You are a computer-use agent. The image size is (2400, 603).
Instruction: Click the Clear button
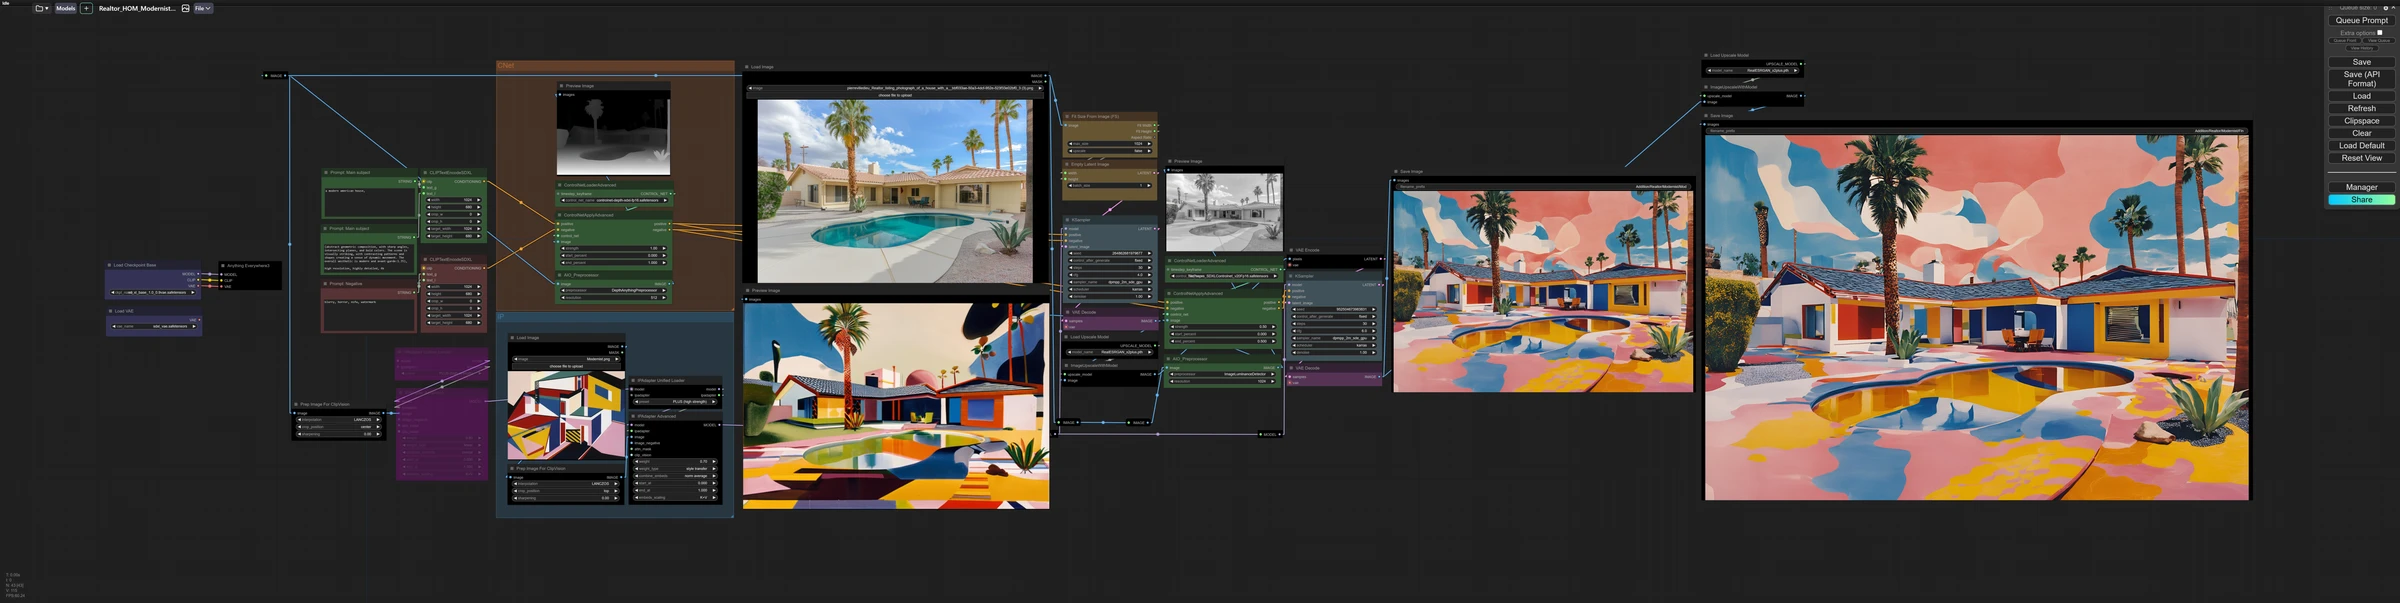click(x=2361, y=133)
